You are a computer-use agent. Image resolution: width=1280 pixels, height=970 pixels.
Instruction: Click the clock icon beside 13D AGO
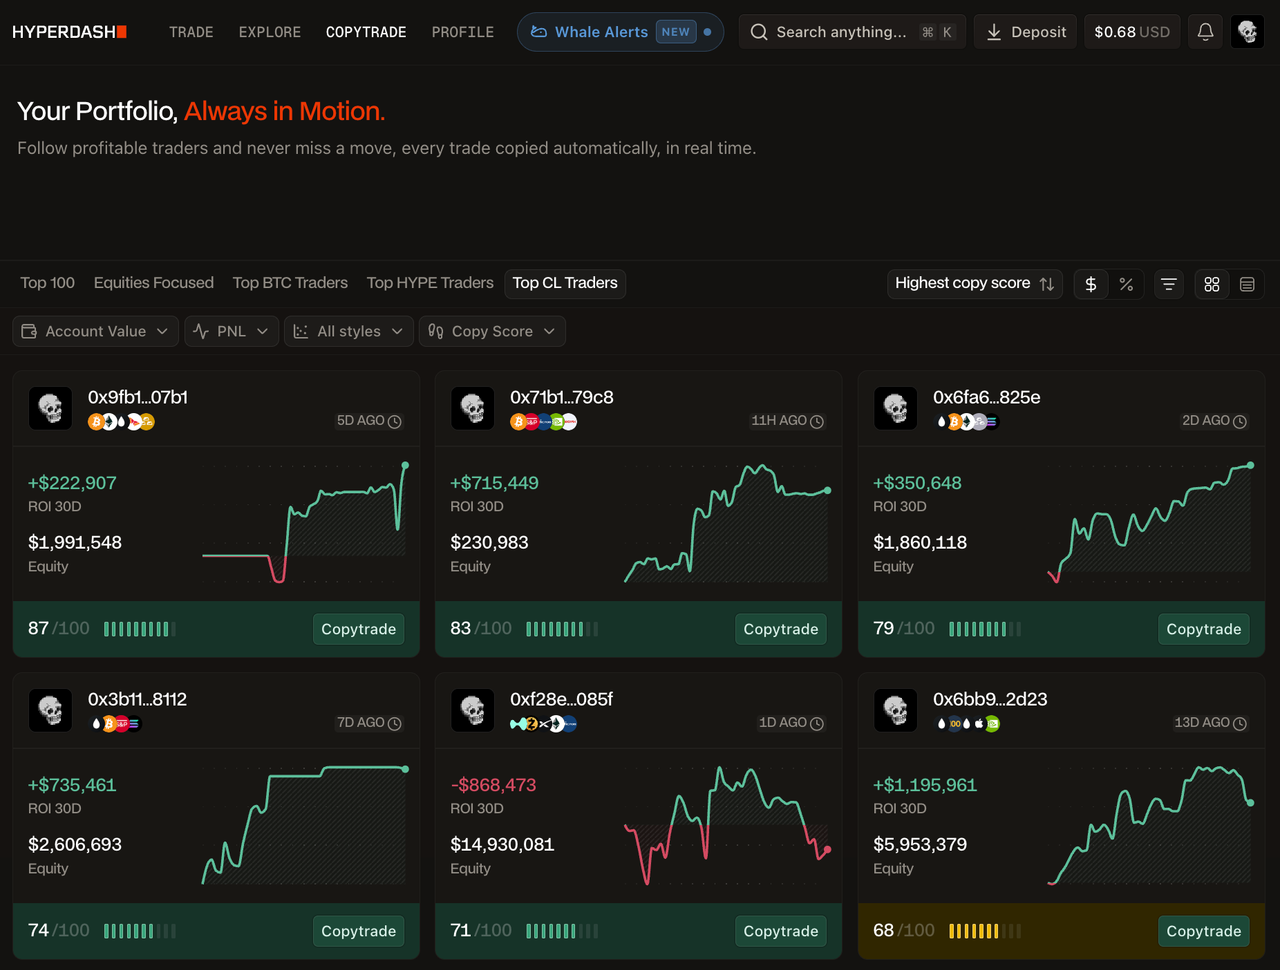1240,723
